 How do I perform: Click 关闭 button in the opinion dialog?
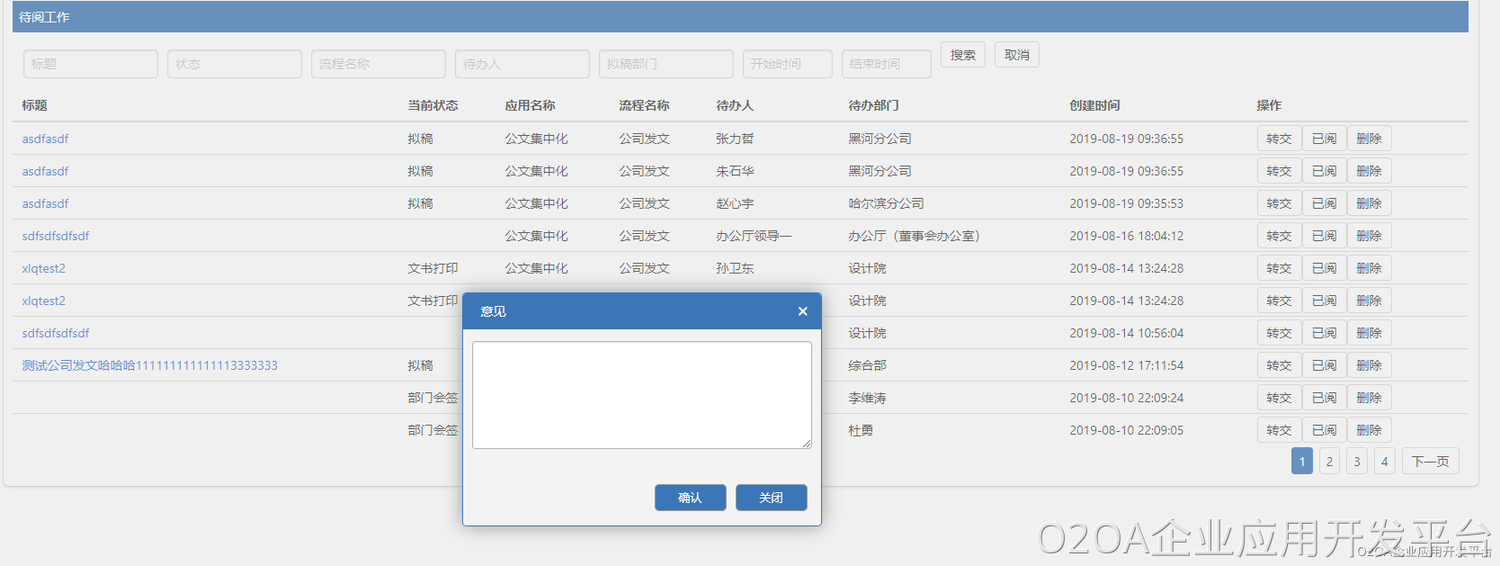[771, 498]
